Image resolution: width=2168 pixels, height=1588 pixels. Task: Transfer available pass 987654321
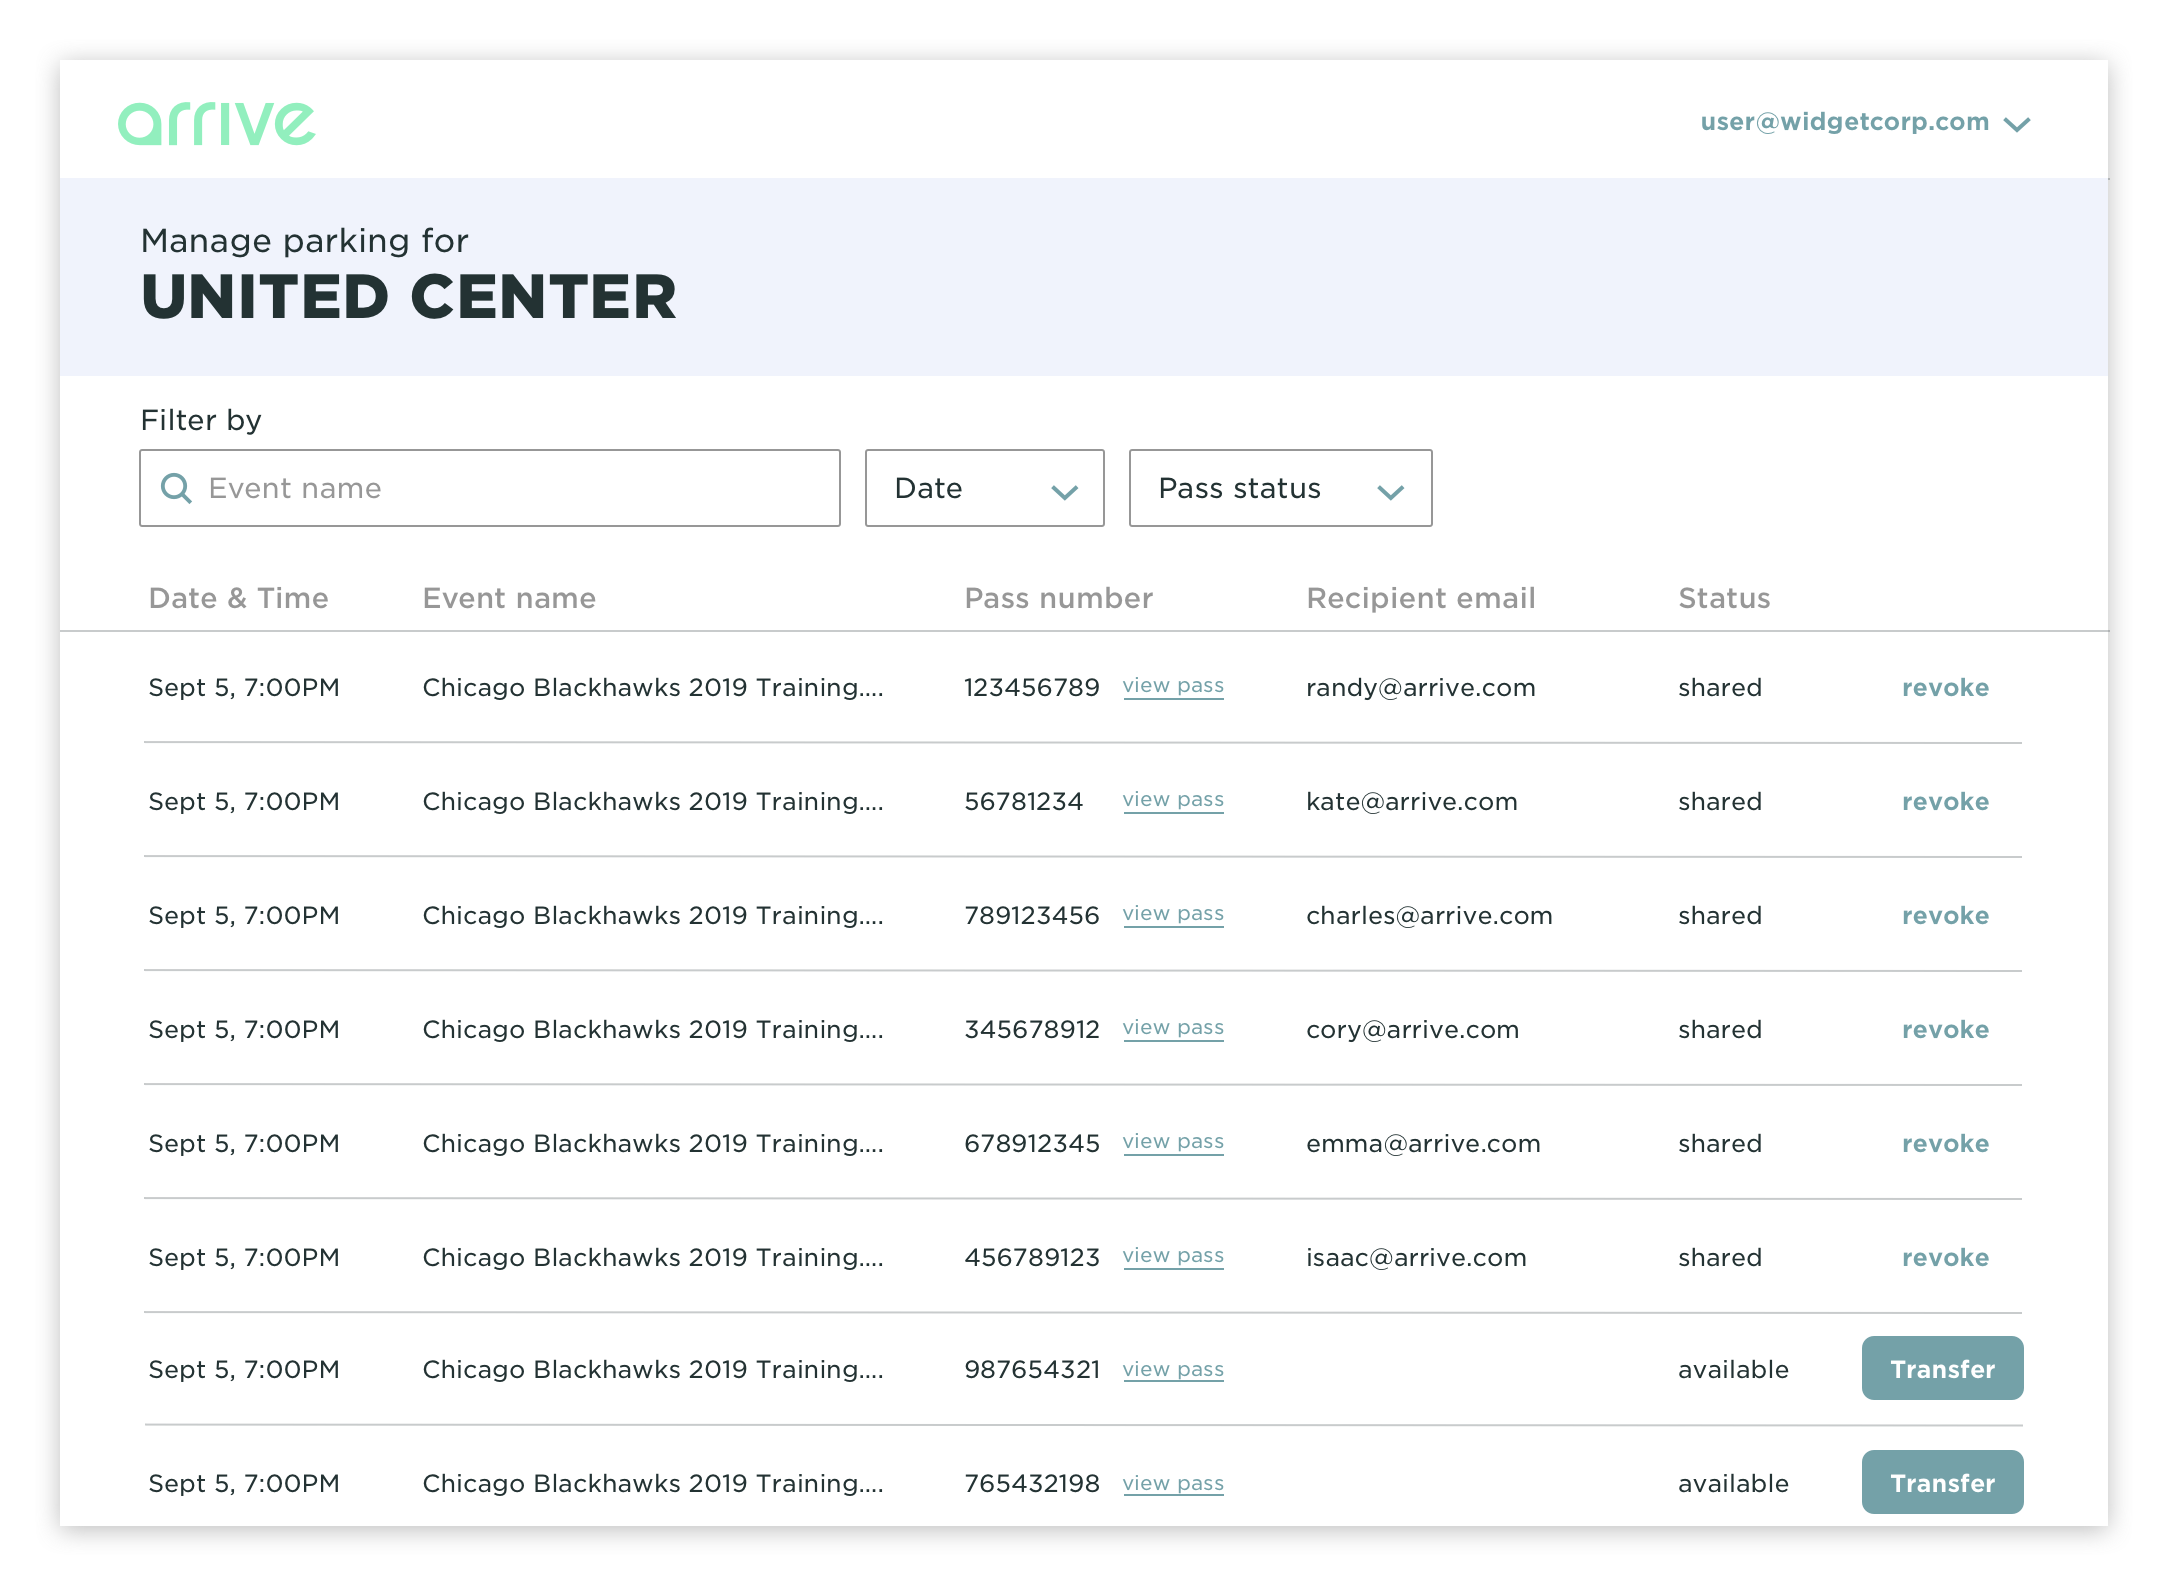(1942, 1368)
